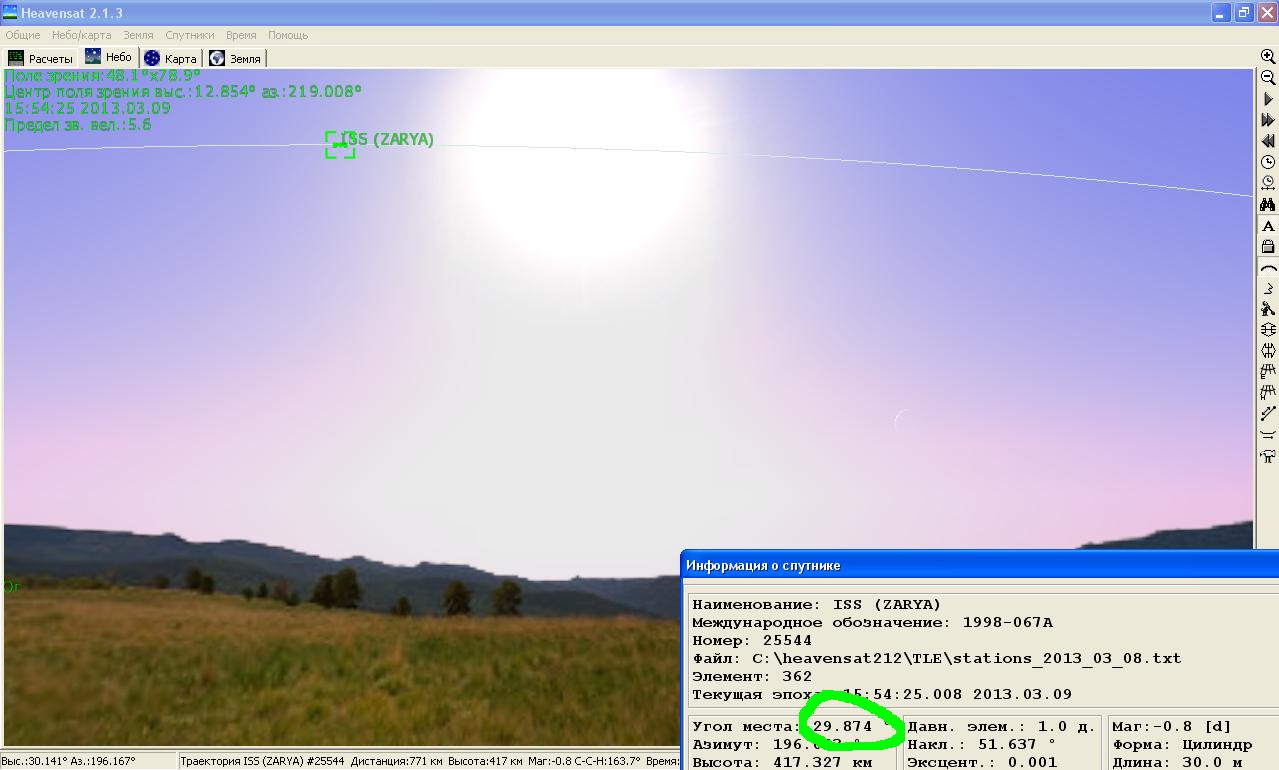Click 'Форма: Цилиндр' value

coord(1182,744)
